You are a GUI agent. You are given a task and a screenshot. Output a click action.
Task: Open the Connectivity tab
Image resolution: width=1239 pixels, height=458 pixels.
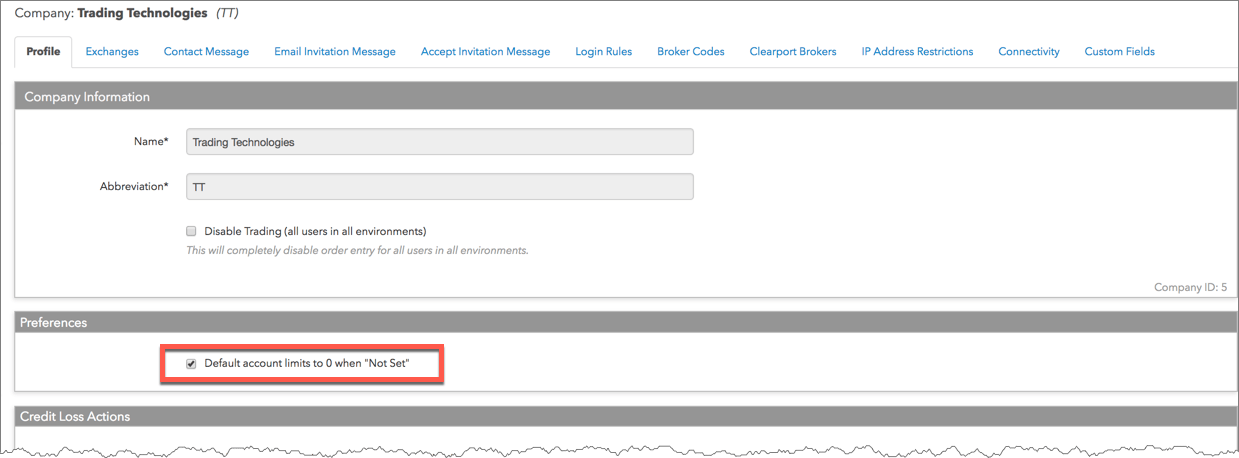click(x=1029, y=52)
